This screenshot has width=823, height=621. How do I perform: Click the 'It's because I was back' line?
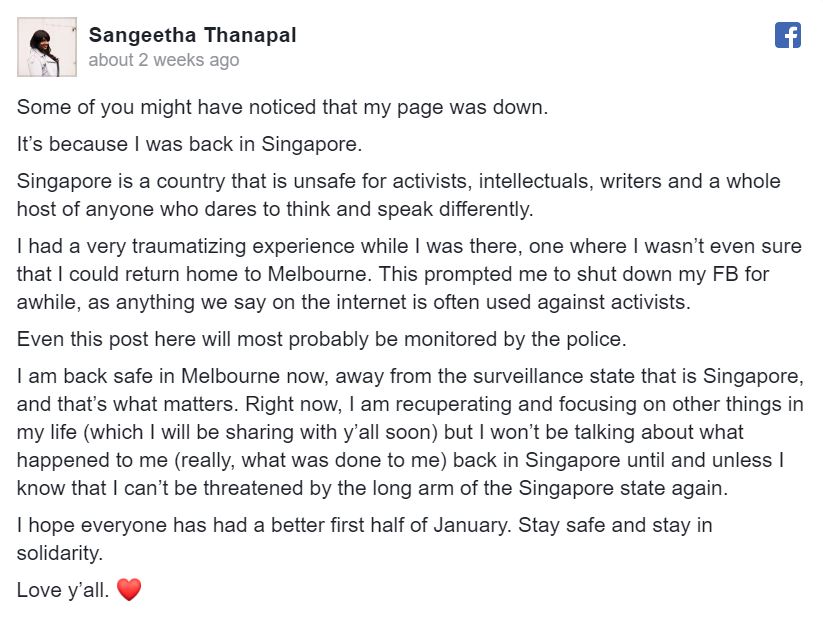[189, 144]
